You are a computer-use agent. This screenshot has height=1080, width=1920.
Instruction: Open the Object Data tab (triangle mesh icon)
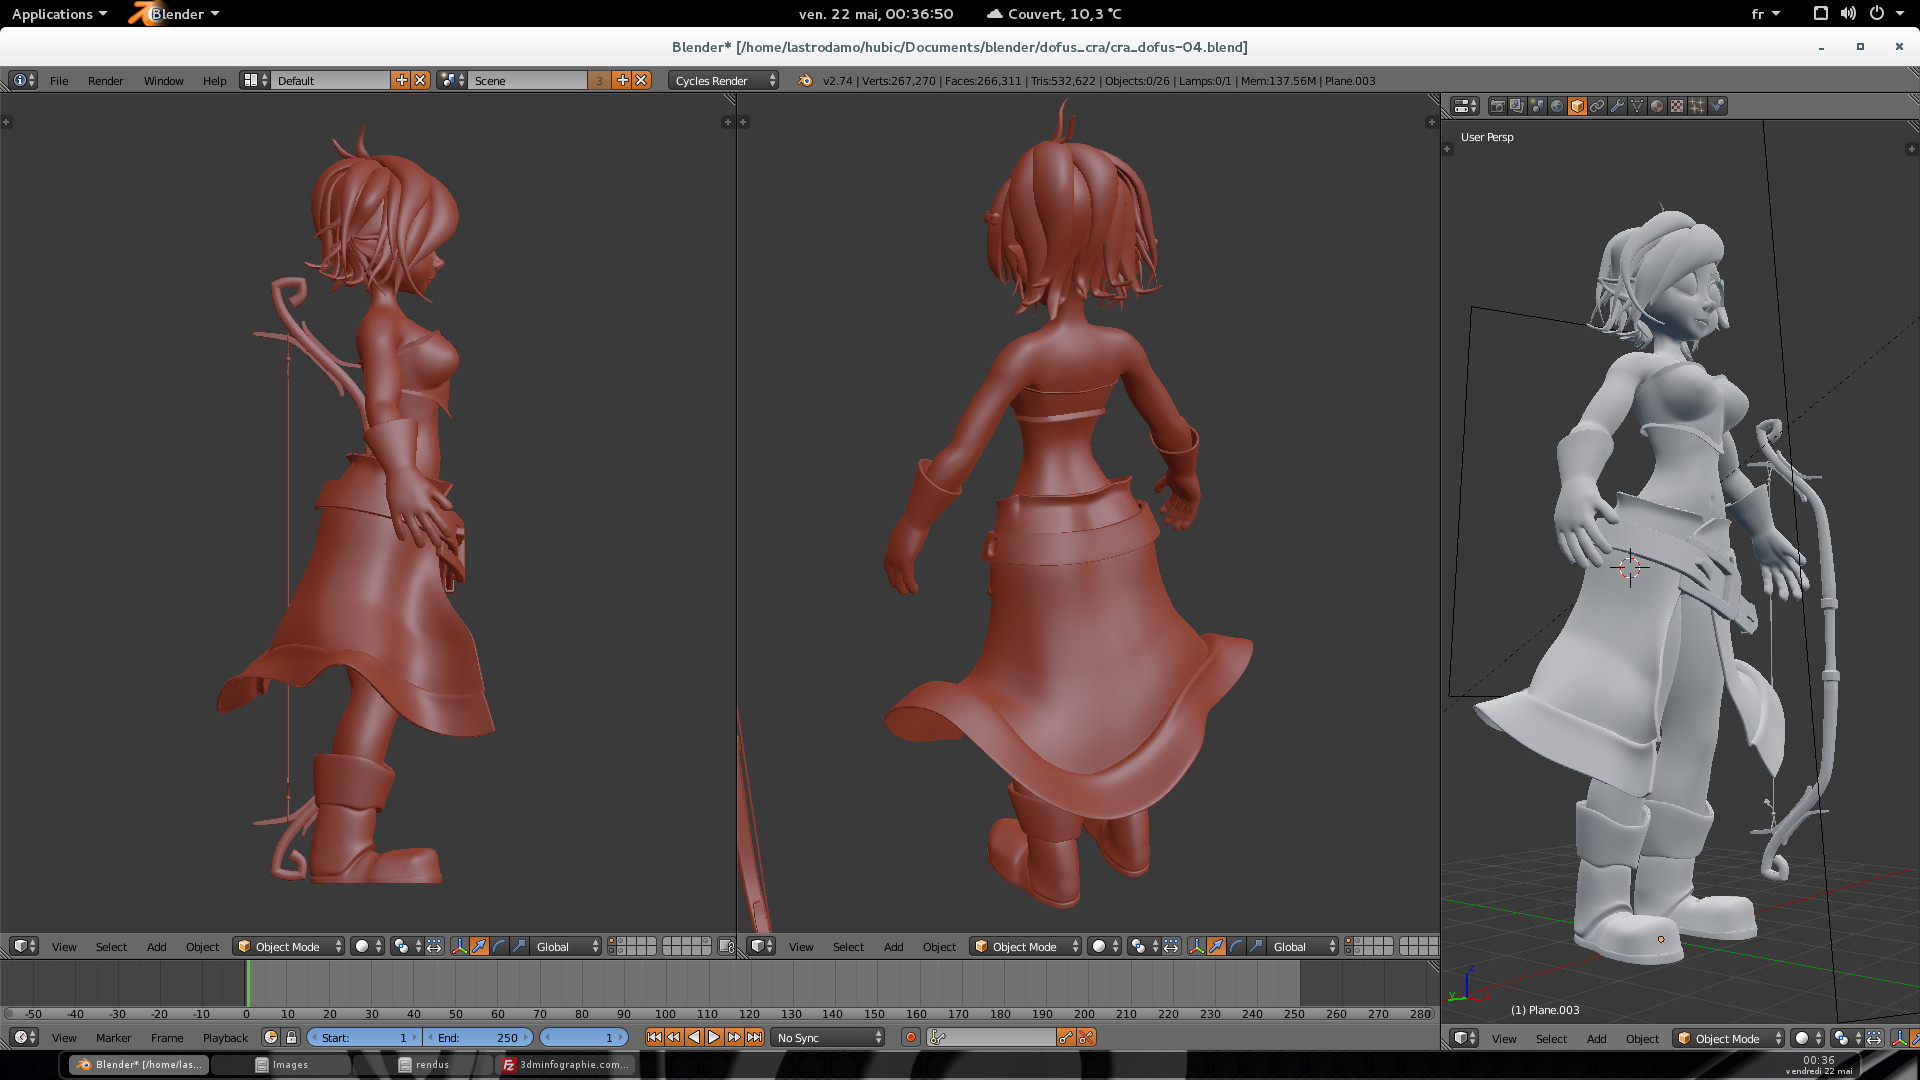click(1637, 106)
